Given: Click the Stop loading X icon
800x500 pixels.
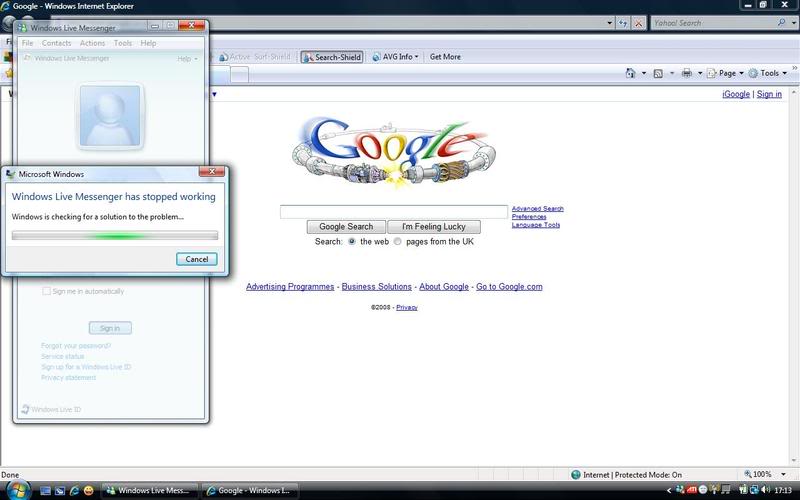Looking at the screenshot, I should pos(639,22).
